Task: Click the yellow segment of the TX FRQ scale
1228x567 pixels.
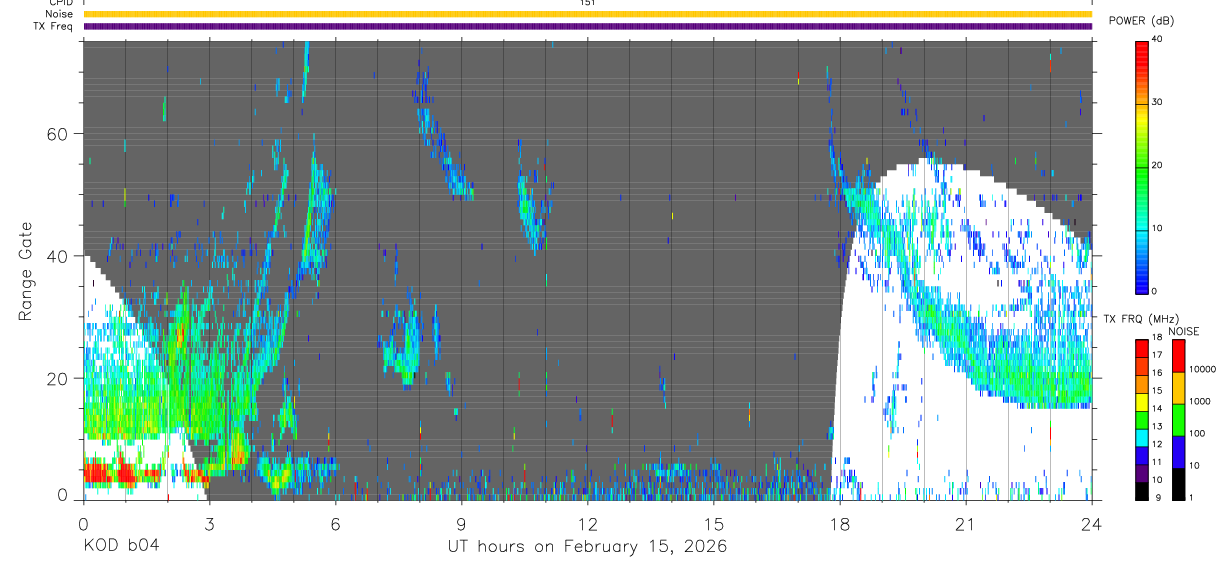Action: (x=1141, y=402)
